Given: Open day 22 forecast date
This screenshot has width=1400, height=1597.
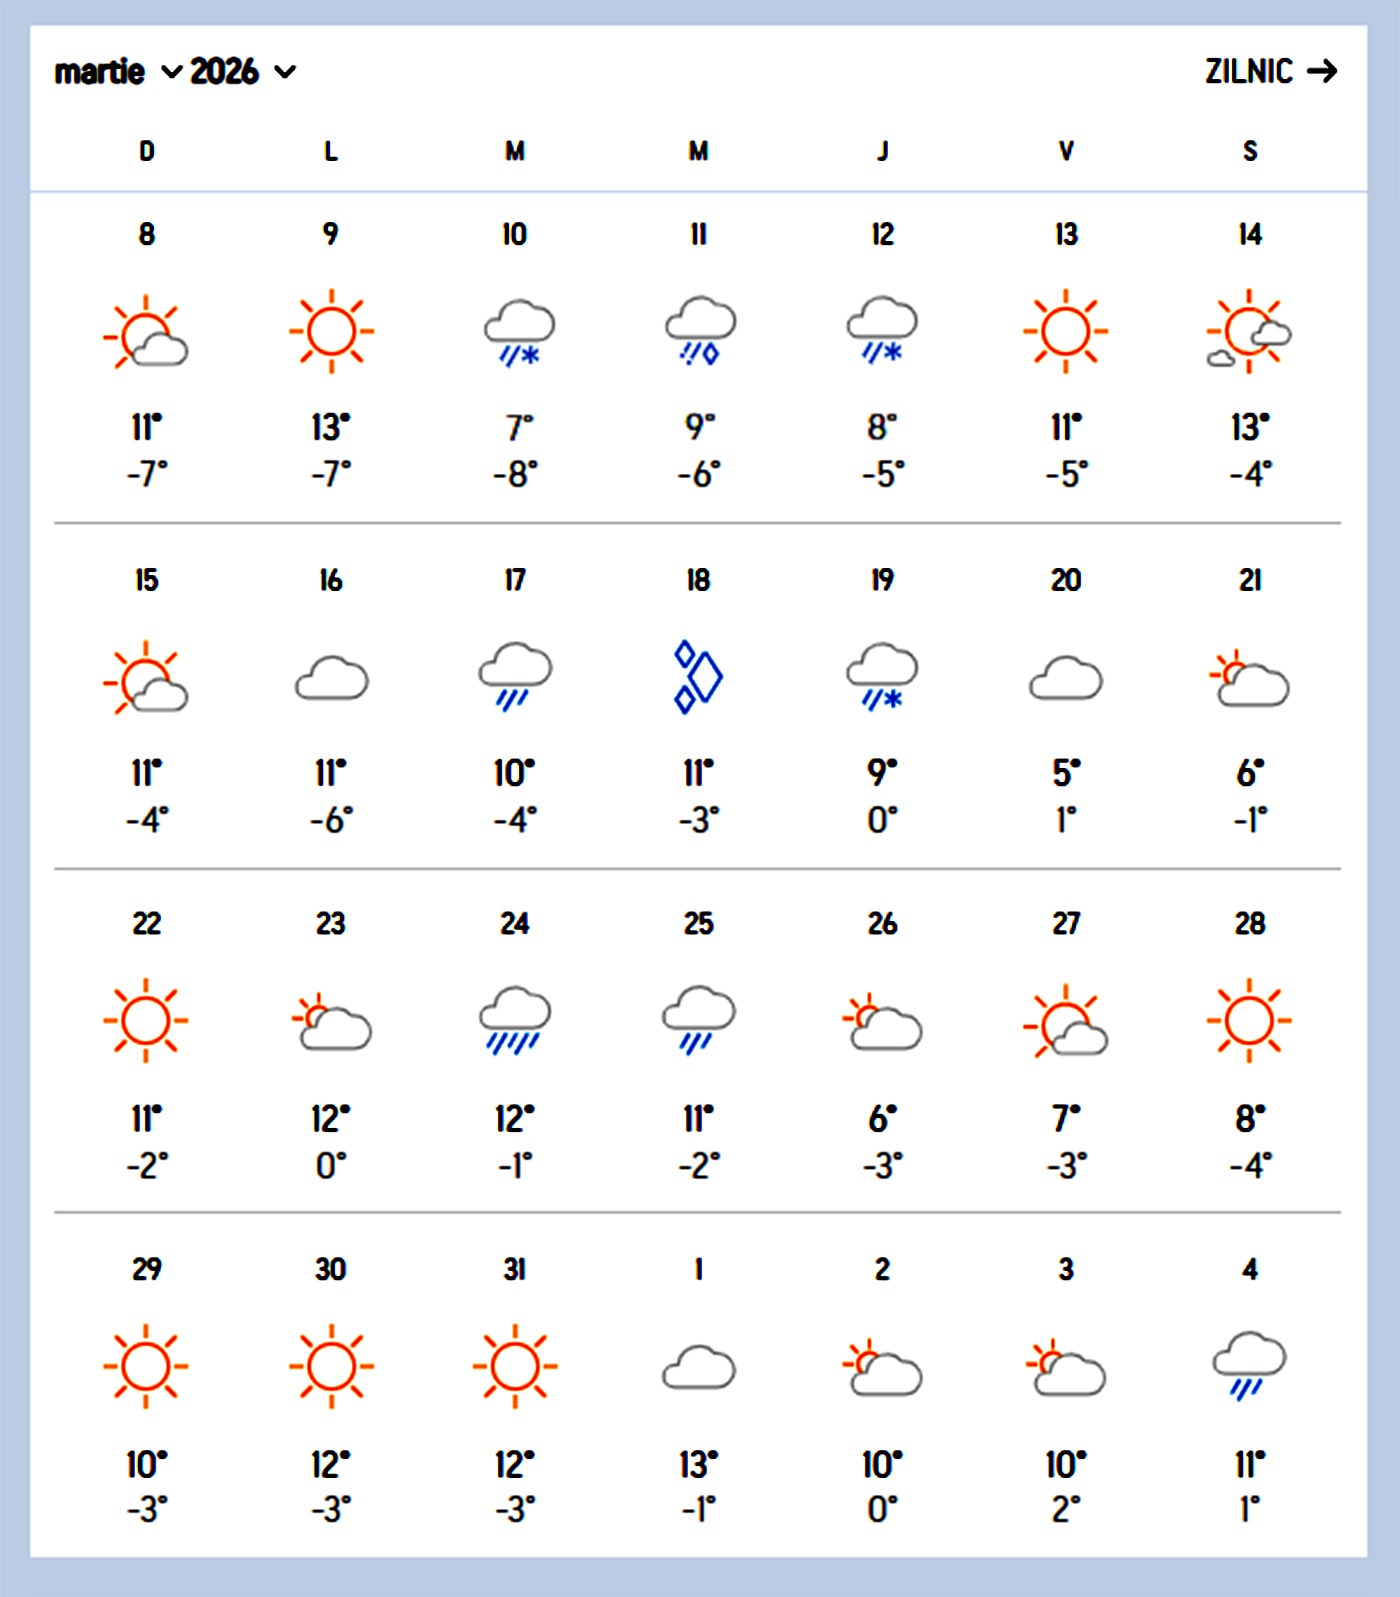Looking at the screenshot, I should pos(147,923).
